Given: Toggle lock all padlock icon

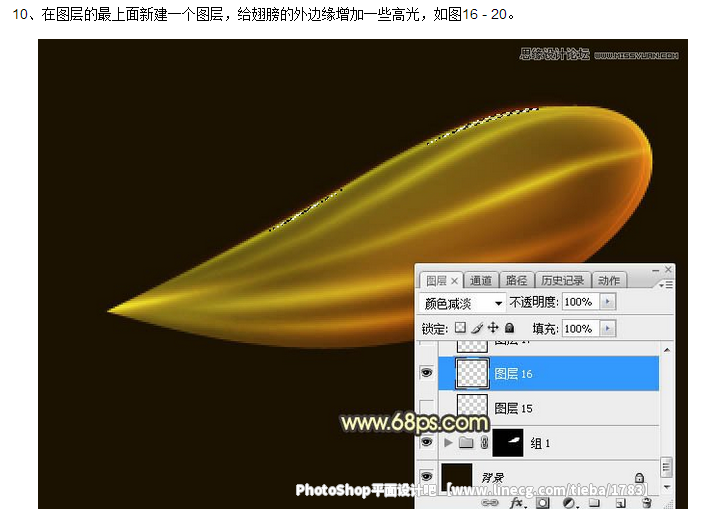Looking at the screenshot, I should pyautogui.click(x=509, y=328).
